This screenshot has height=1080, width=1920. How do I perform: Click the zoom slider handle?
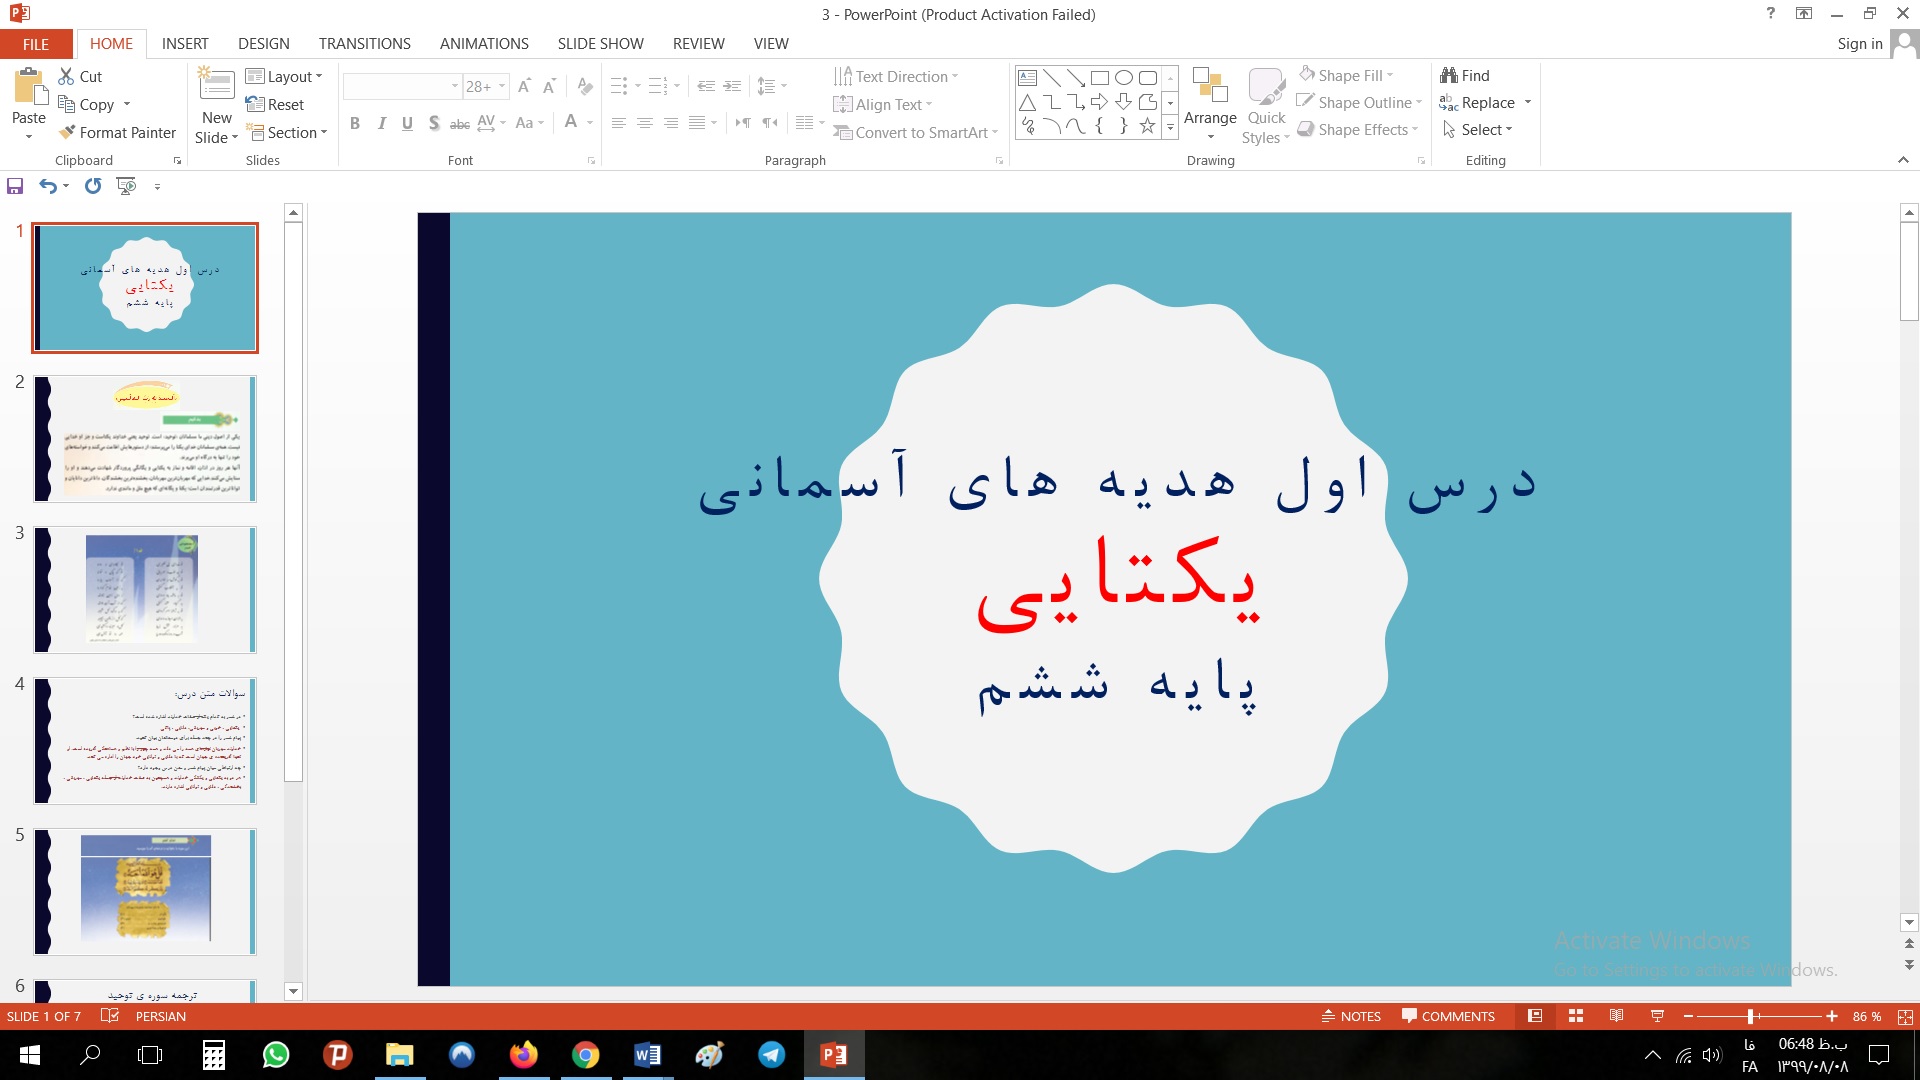pos(1750,1016)
